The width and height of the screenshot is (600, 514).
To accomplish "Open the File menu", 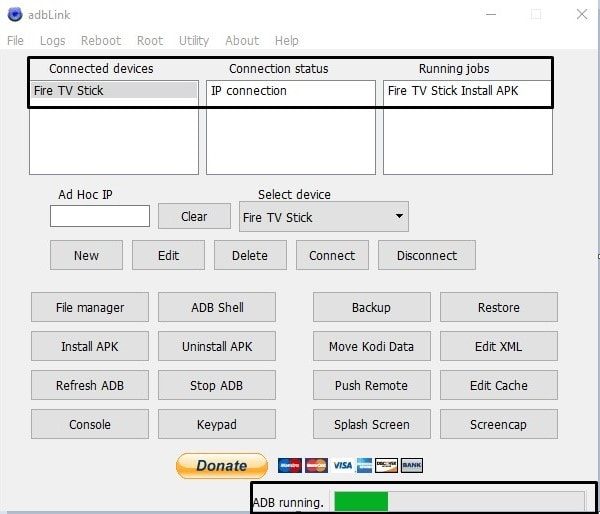I will click(15, 41).
